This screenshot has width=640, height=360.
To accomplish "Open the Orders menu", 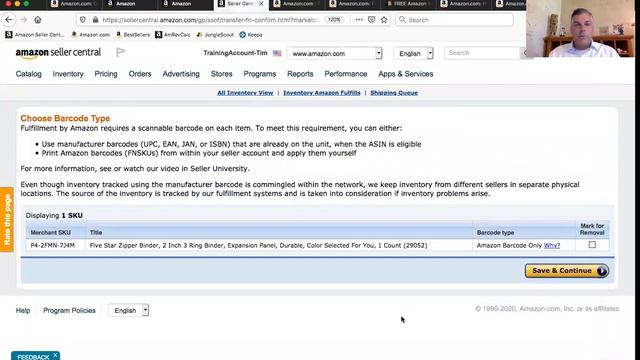I will tap(140, 74).
